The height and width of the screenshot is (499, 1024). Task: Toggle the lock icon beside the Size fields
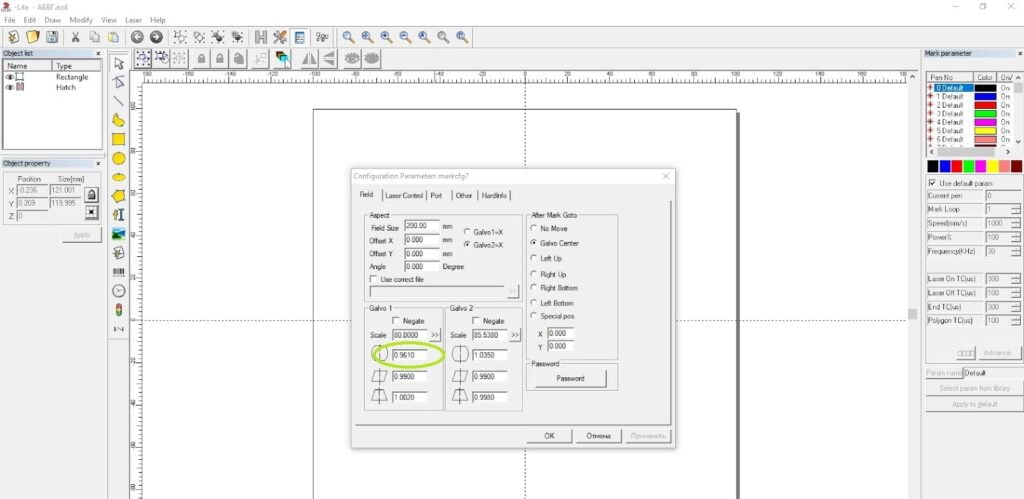coord(91,195)
